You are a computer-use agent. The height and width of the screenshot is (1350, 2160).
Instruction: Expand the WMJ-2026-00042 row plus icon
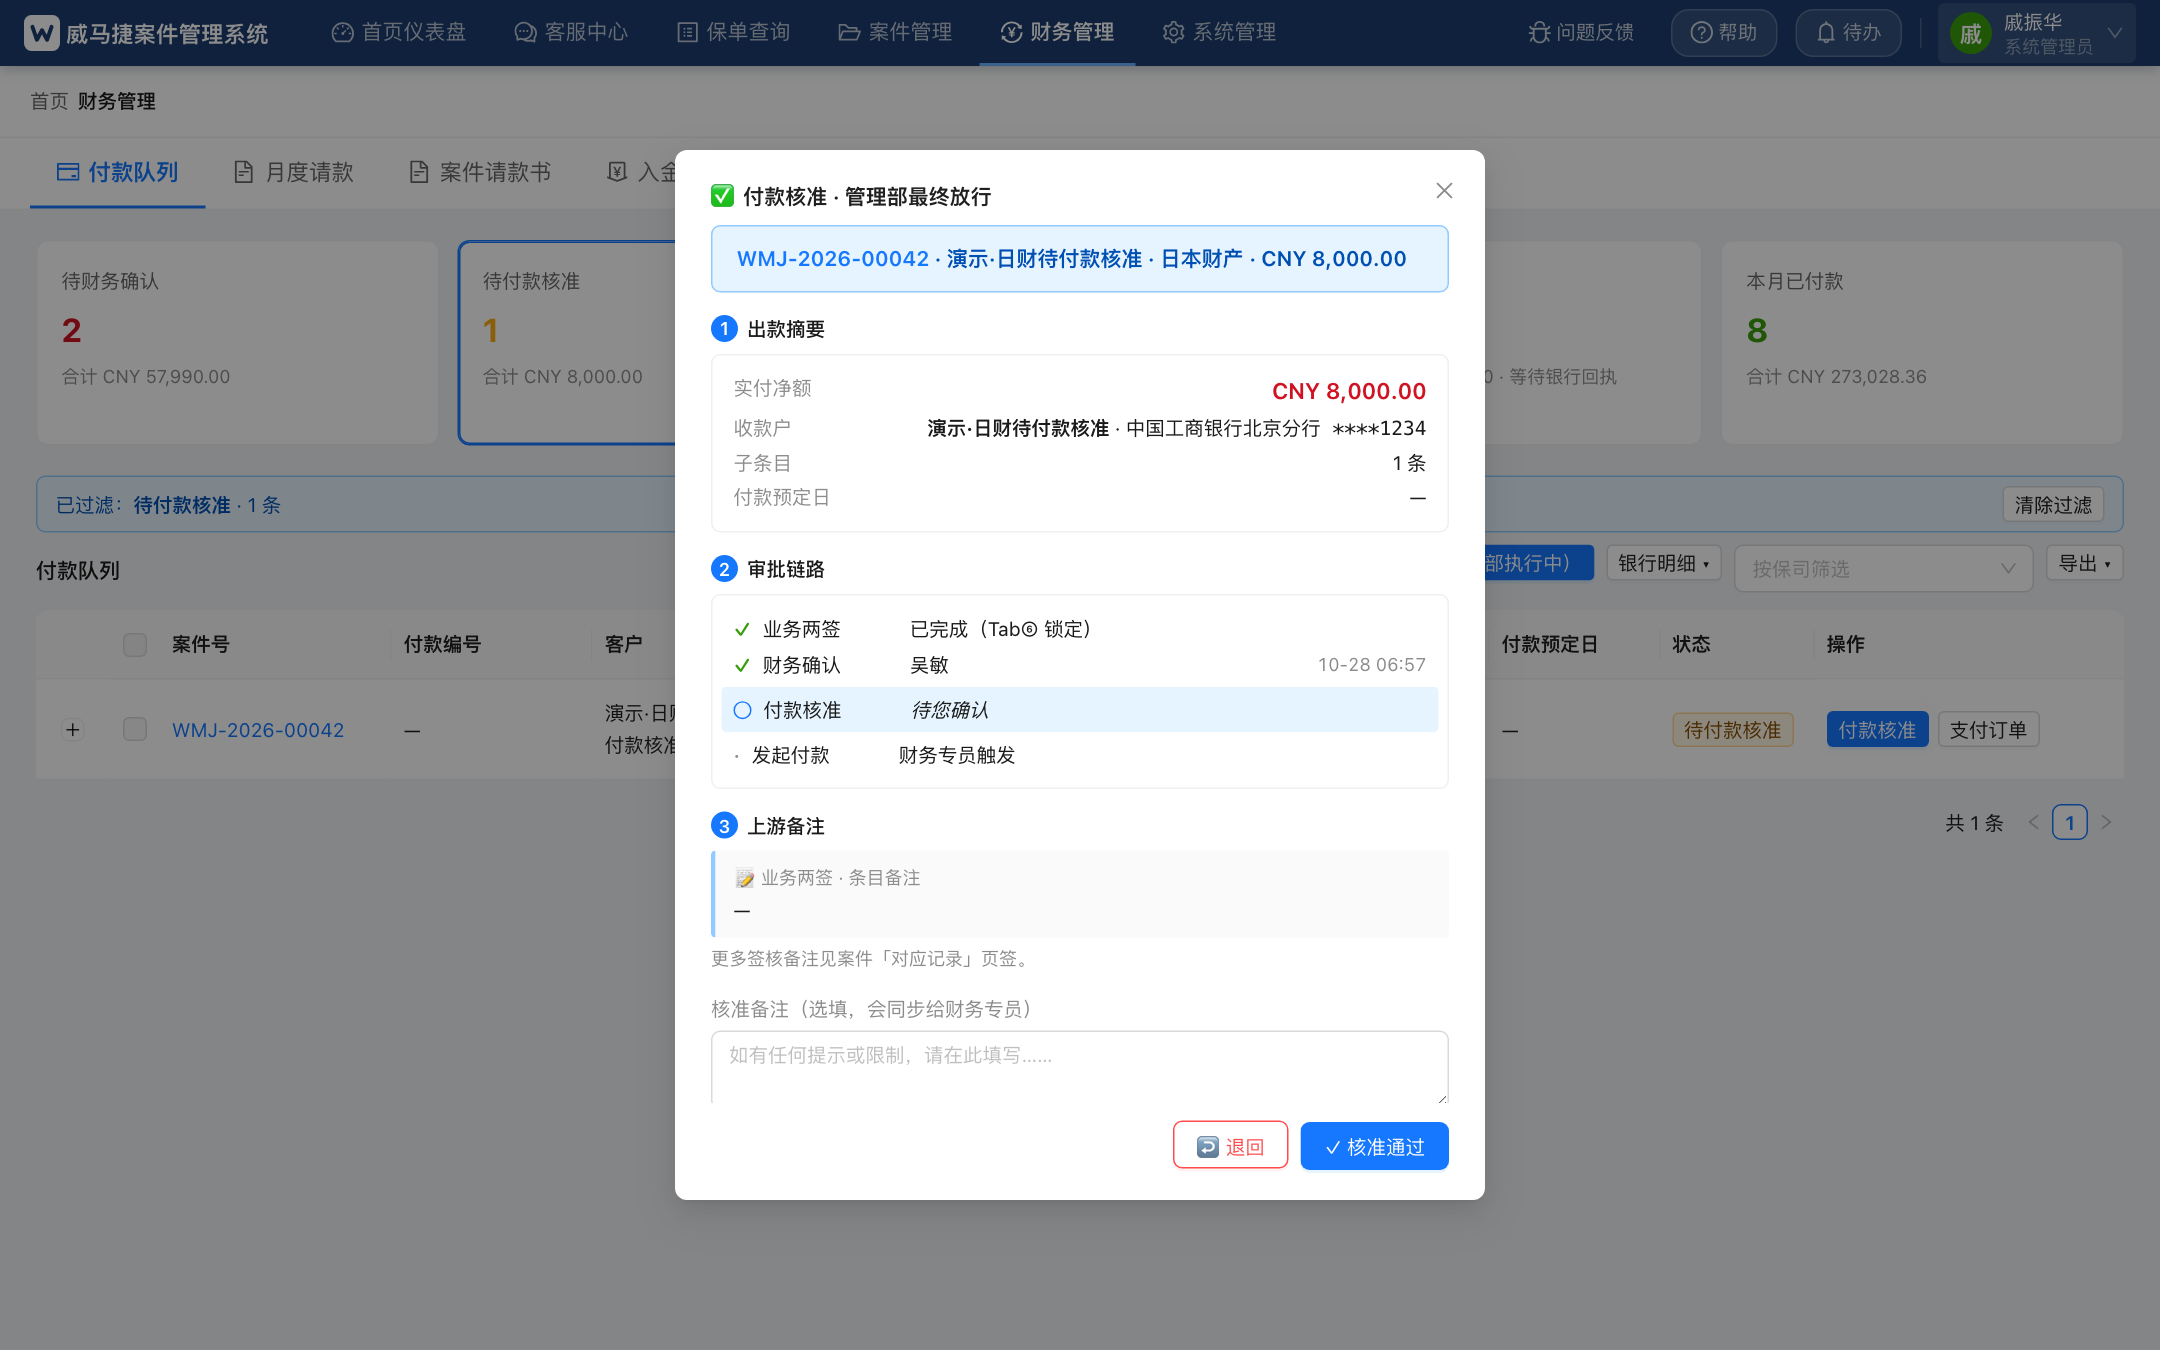[72, 729]
